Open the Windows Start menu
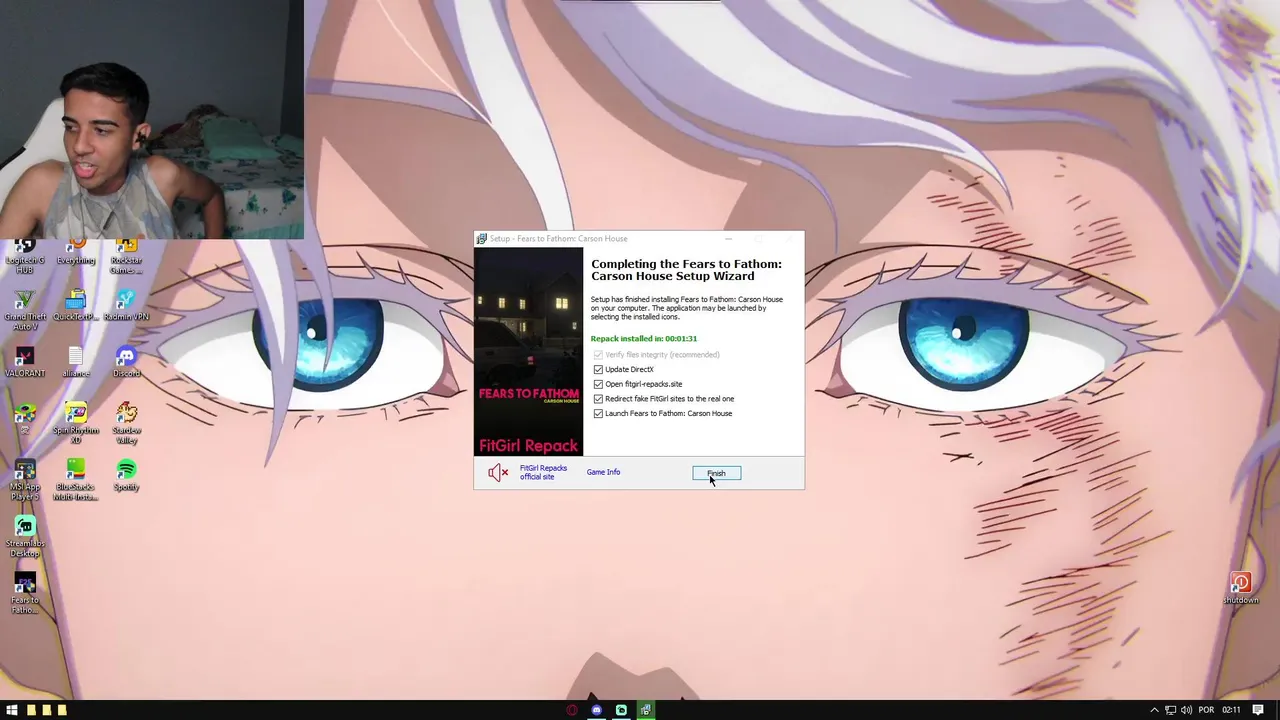 tap(12, 710)
